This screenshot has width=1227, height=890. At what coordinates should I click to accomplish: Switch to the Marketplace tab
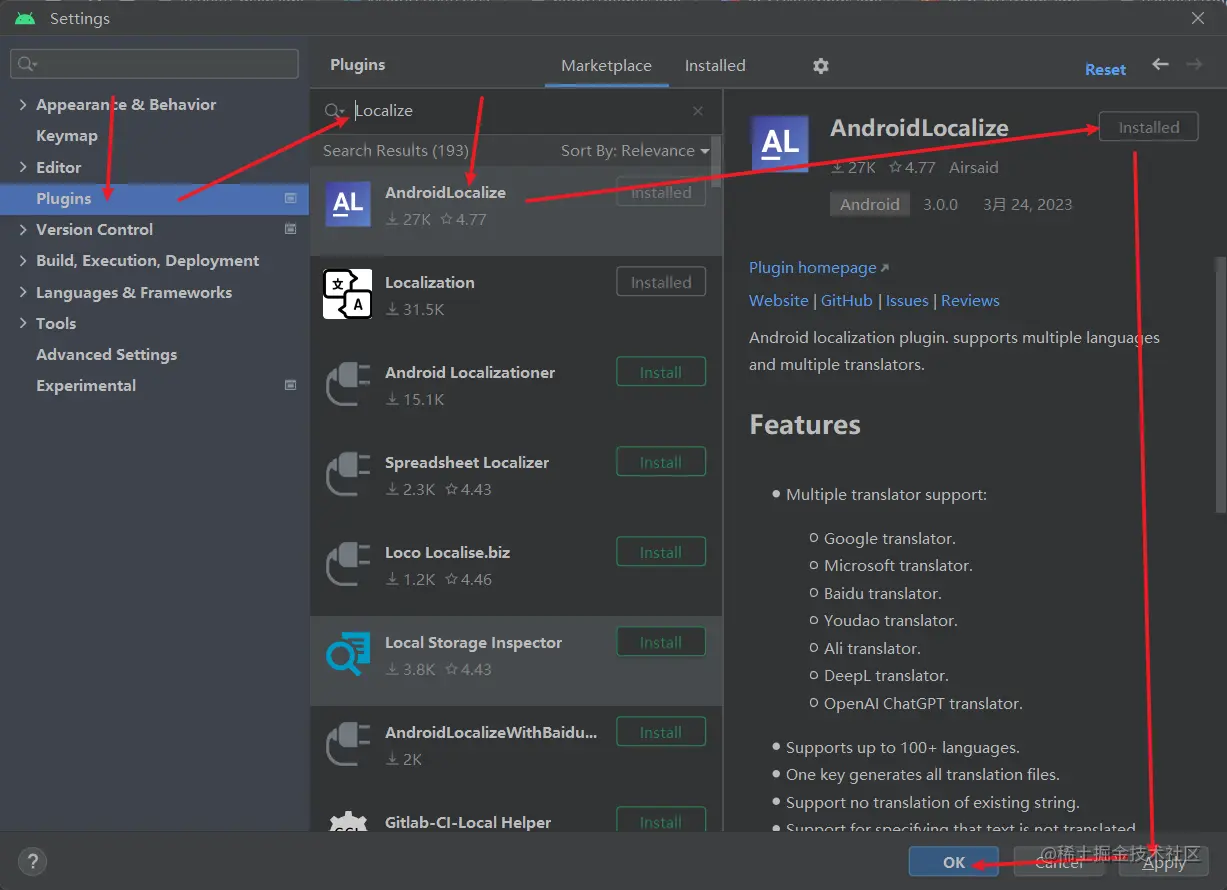coord(606,66)
